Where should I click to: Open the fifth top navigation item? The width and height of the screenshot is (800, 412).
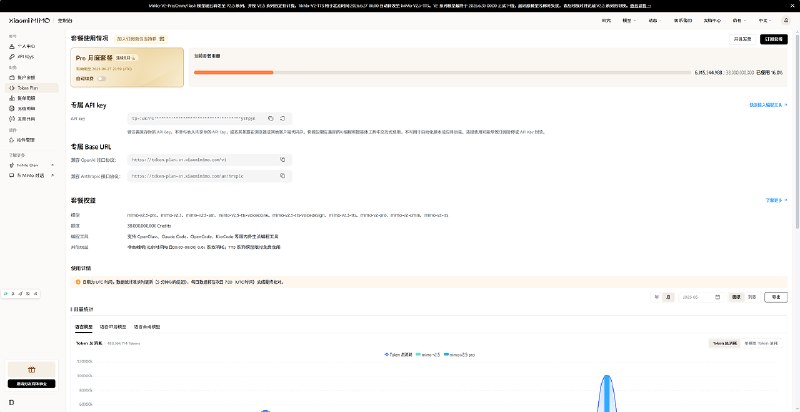click(x=712, y=20)
